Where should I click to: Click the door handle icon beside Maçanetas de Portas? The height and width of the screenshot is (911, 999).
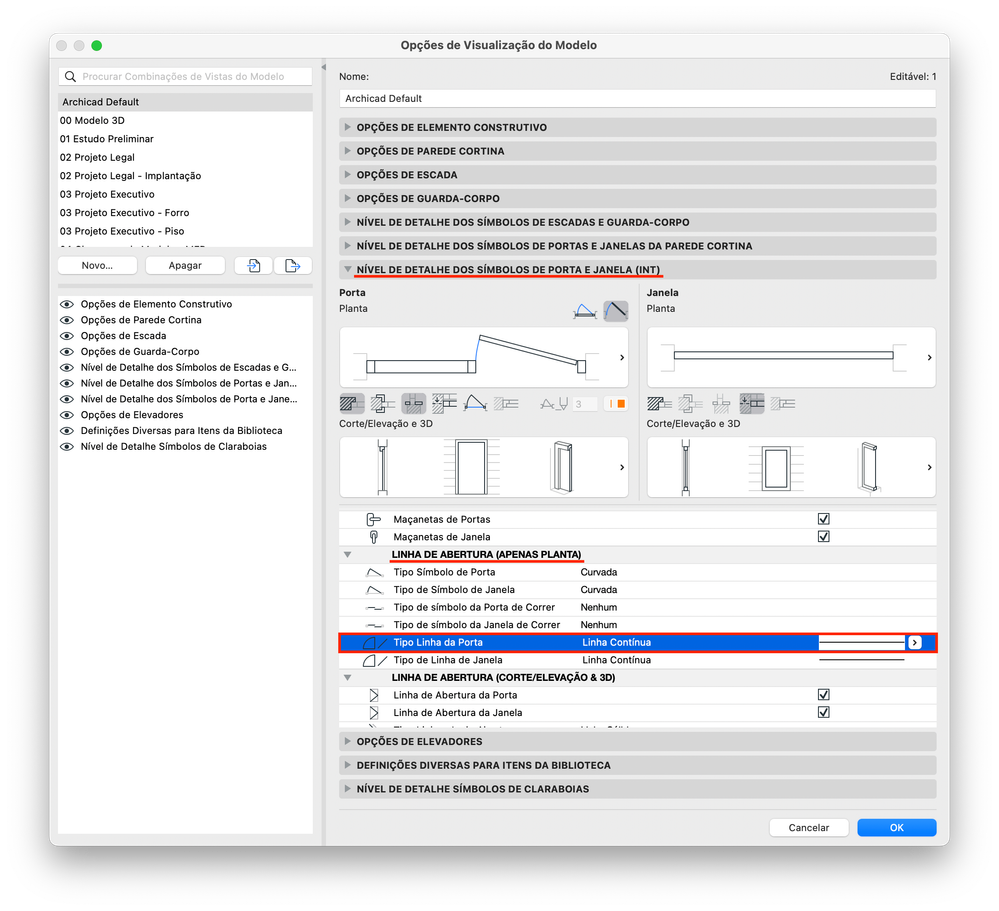373,519
